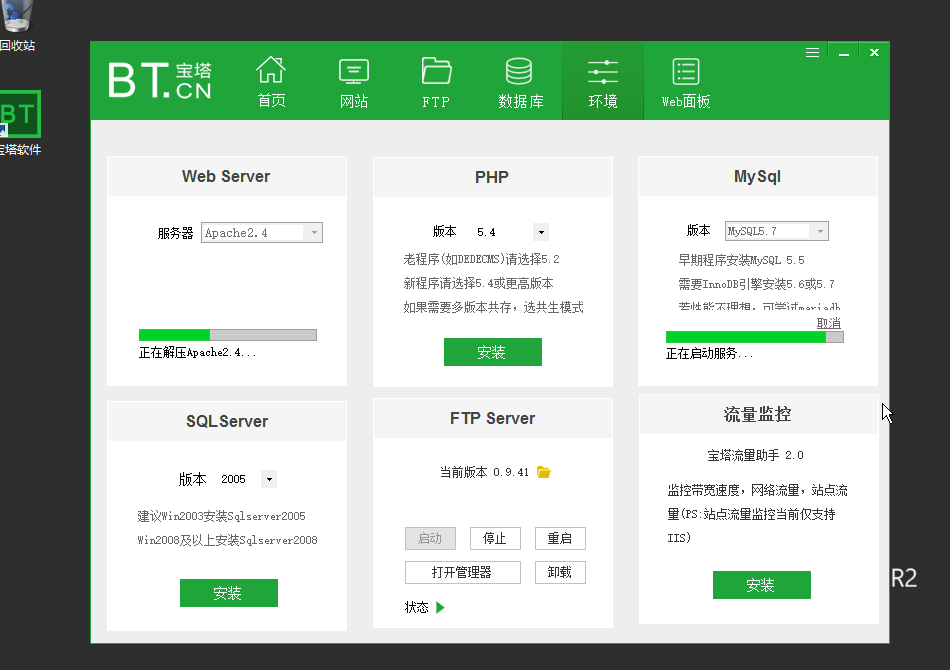Click the 当前版本 0.9.41 text
Viewport: 950px width, 670px height.
pos(484,472)
